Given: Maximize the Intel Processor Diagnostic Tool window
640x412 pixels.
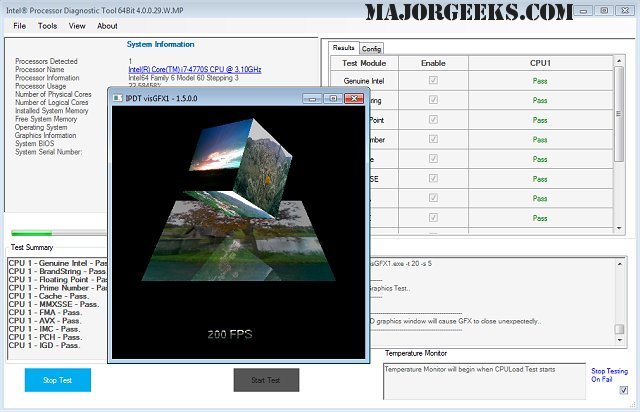Looking at the screenshot, I should [x=604, y=11].
